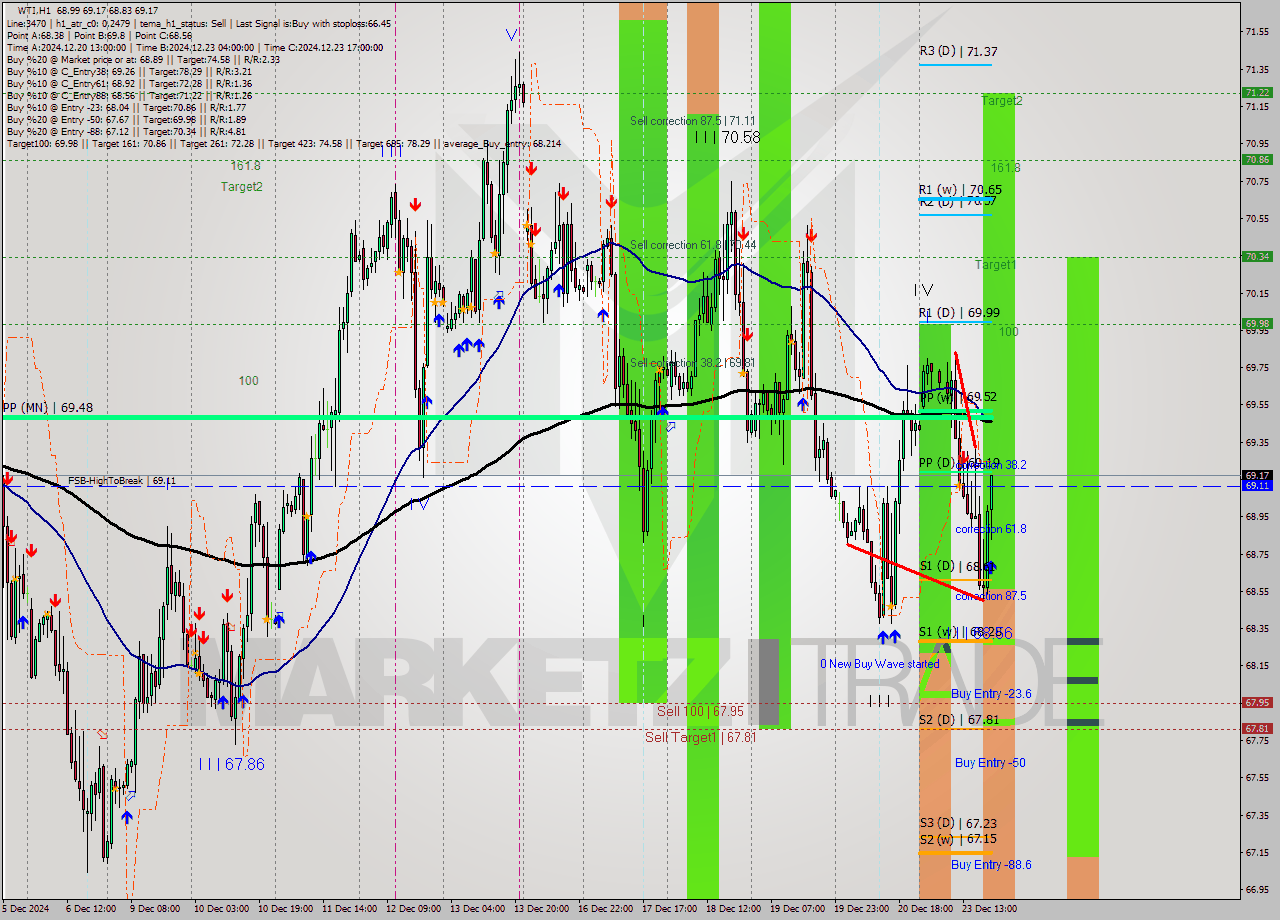Click the 'R3 (D) | 71.37' resistance label

click(x=958, y=52)
